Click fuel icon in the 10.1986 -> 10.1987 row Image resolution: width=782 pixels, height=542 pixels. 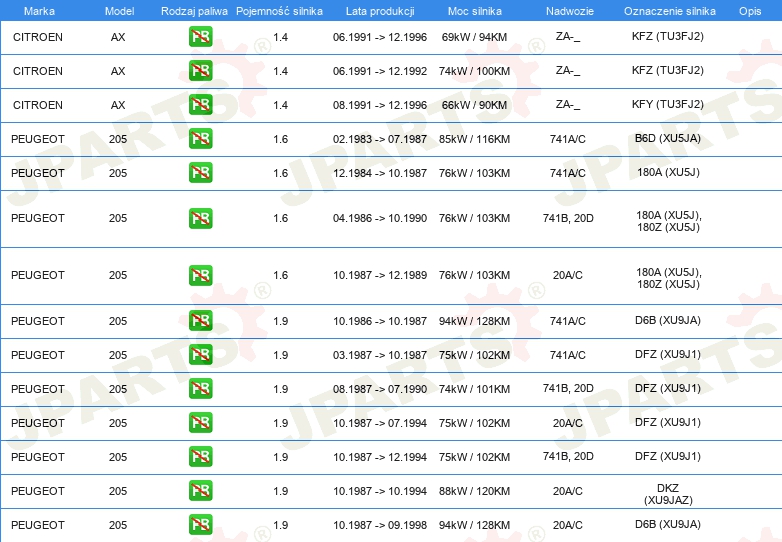click(200, 321)
